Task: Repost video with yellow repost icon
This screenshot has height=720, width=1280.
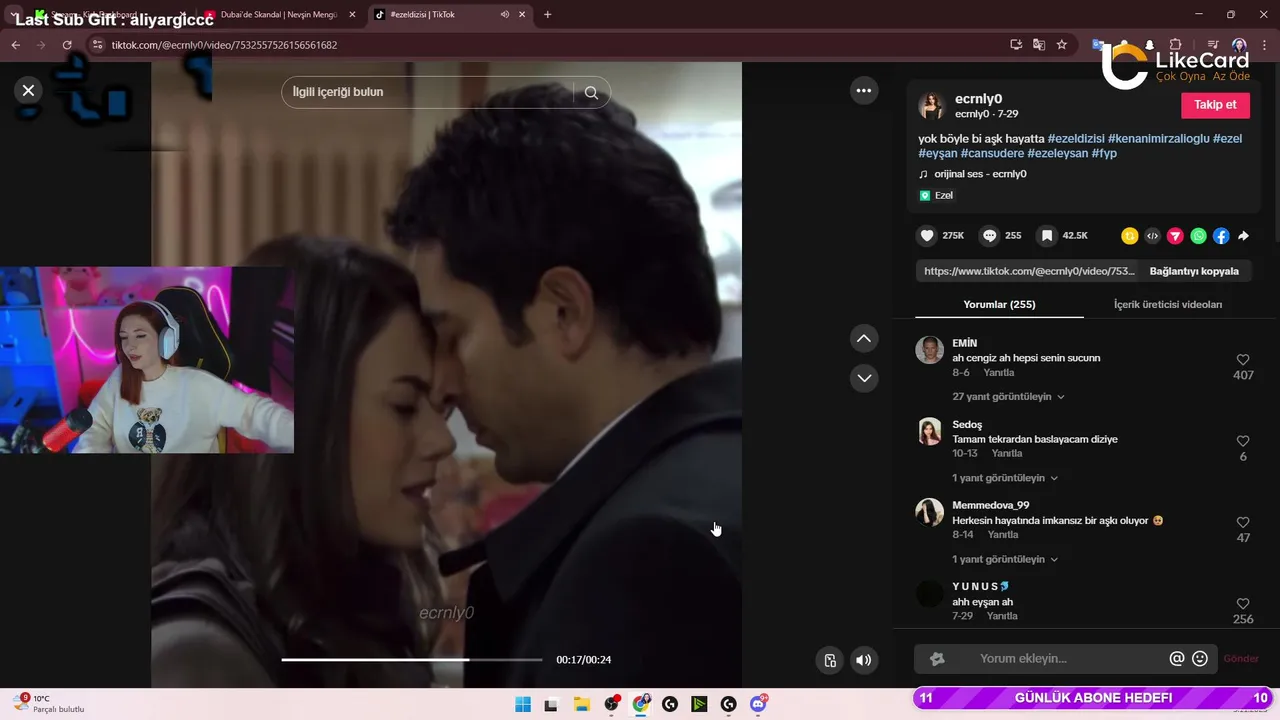Action: coord(1130,236)
